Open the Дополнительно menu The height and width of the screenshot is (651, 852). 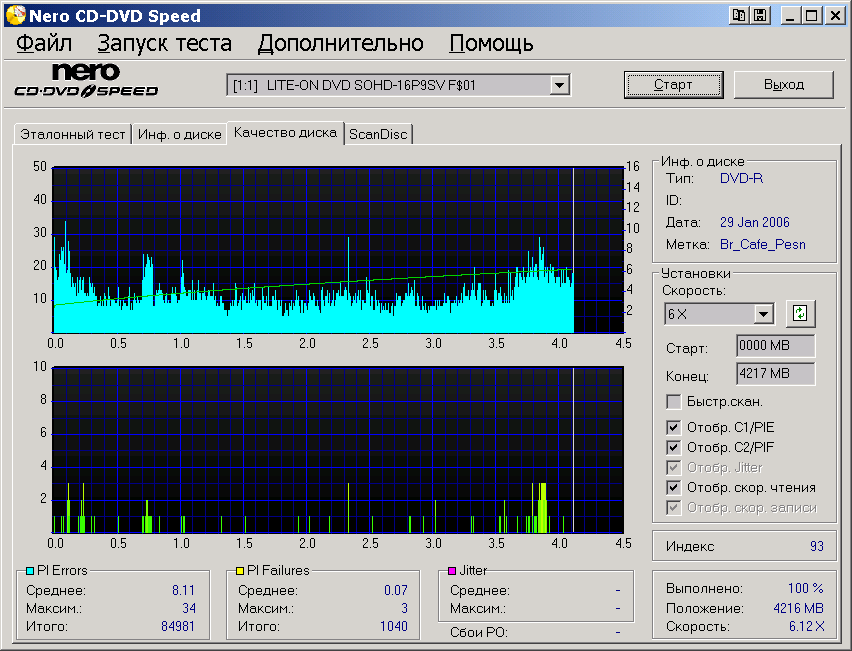pyautogui.click(x=340, y=44)
